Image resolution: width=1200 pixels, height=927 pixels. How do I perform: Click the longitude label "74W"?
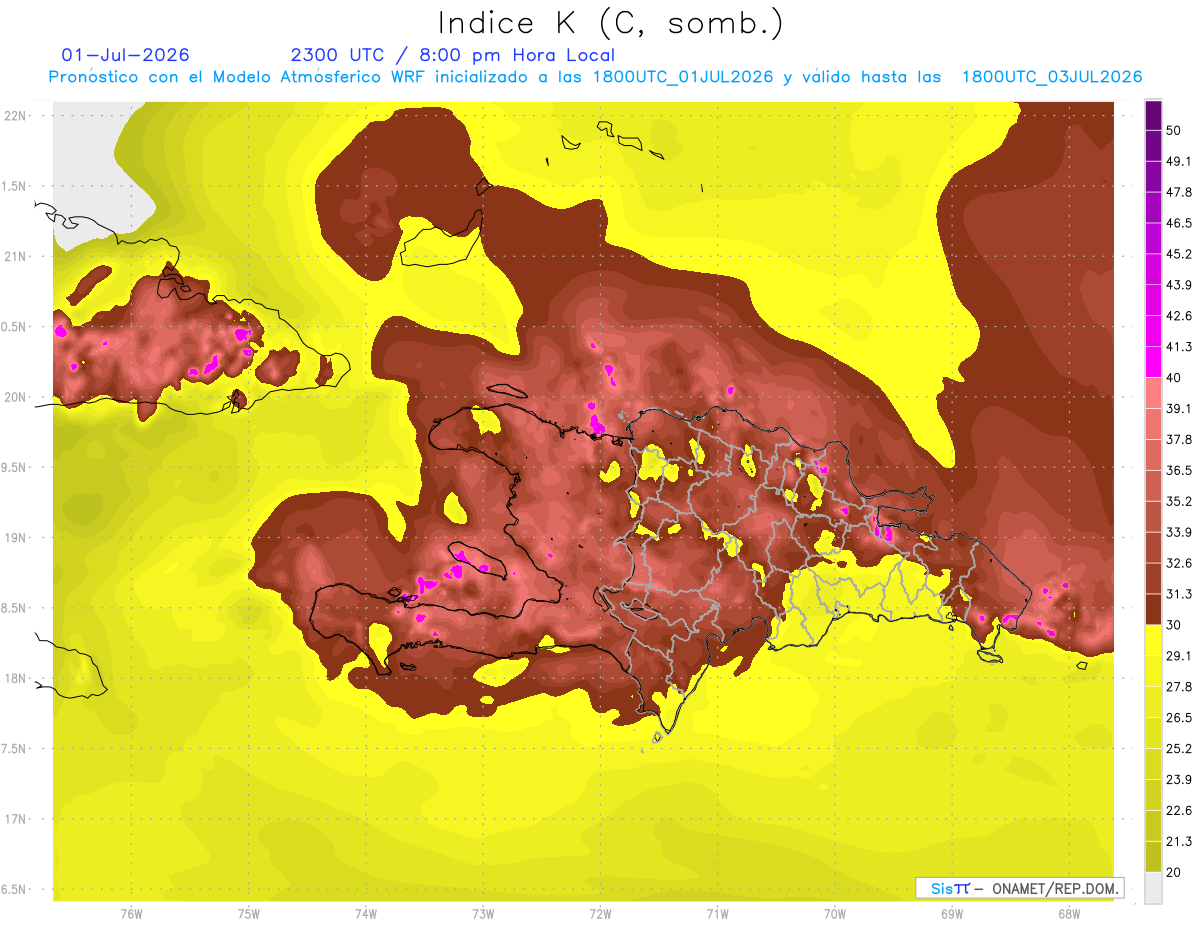click(365, 913)
